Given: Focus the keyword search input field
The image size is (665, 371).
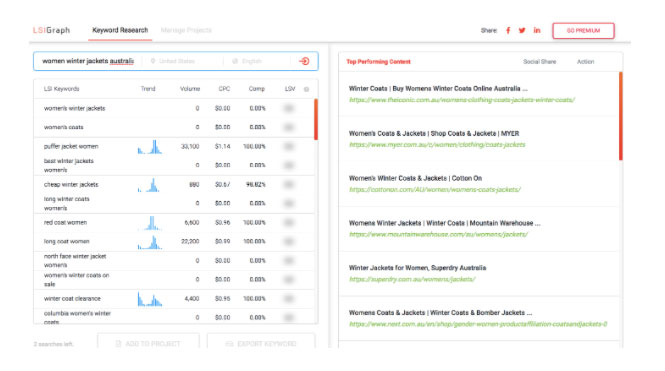Looking at the screenshot, I should [88, 61].
